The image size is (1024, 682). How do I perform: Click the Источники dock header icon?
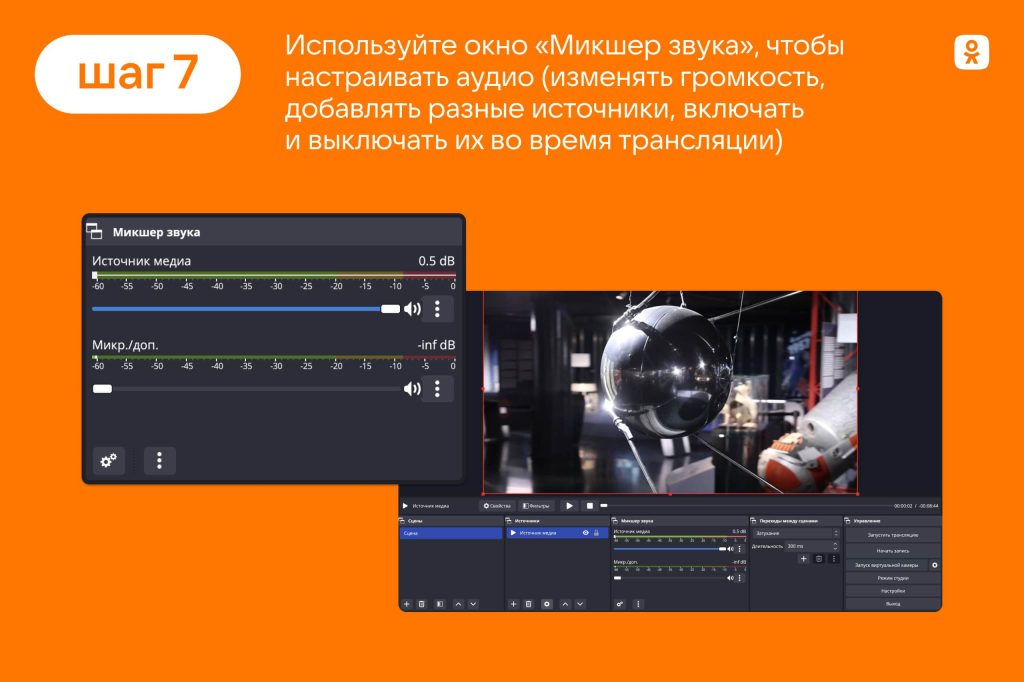pyautogui.click(x=509, y=521)
